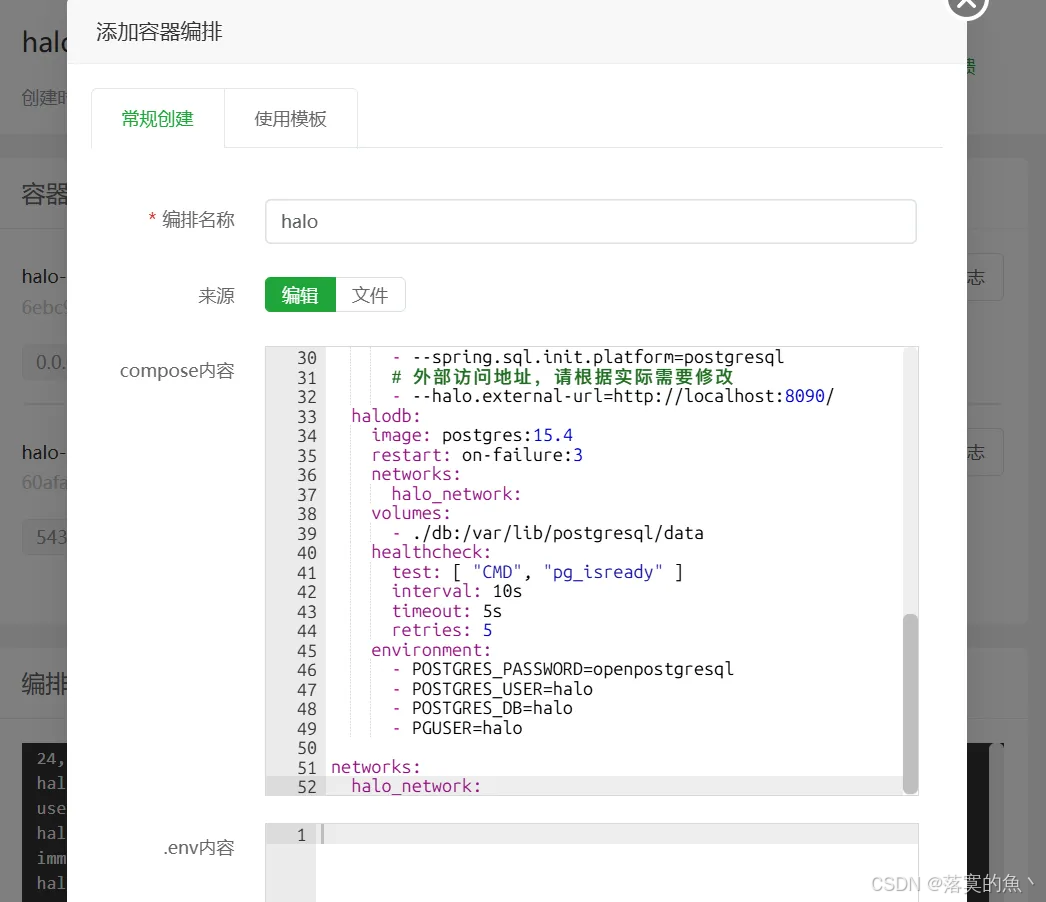The width and height of the screenshot is (1046, 902).
Task: Click the 'timeout: 5s' line
Action: [446, 611]
